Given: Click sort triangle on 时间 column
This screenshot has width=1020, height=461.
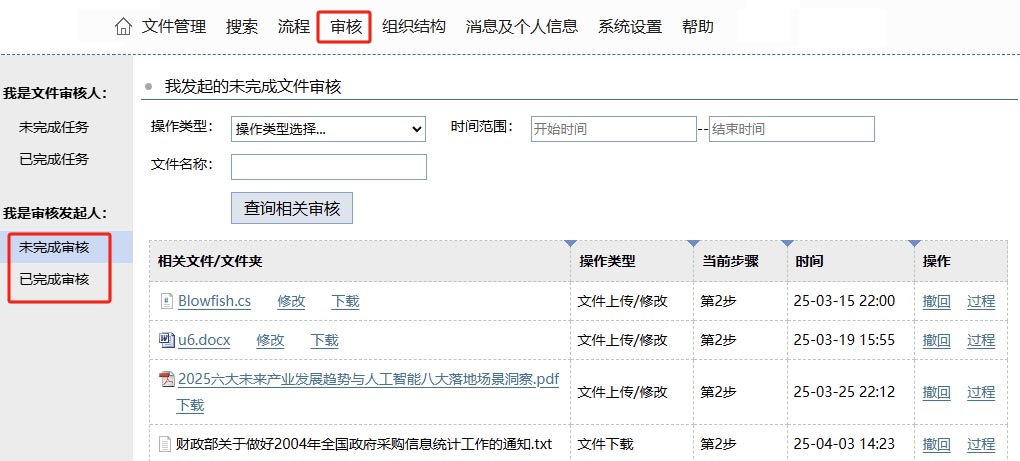Looking at the screenshot, I should [x=914, y=243].
